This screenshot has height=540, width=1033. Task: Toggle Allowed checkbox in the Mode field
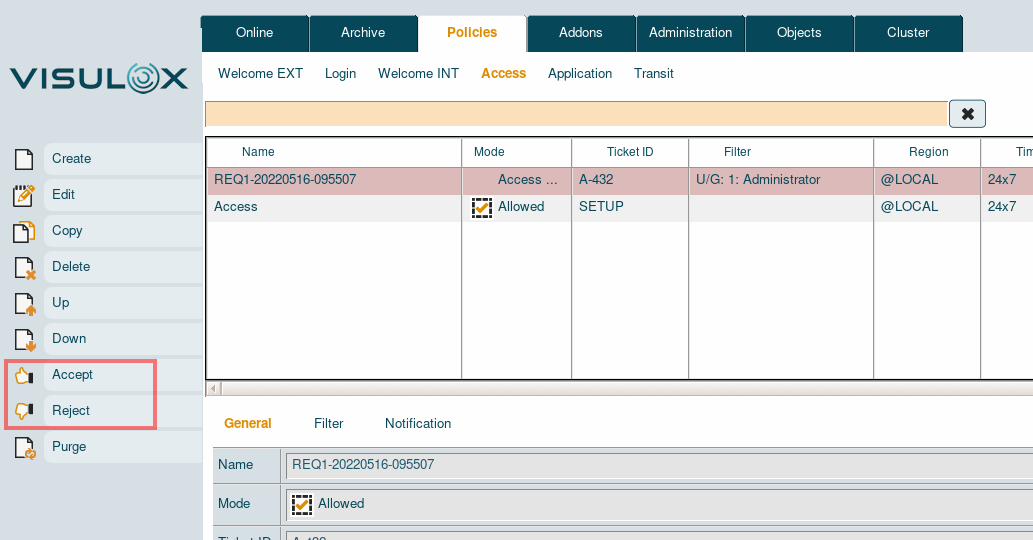pos(302,504)
